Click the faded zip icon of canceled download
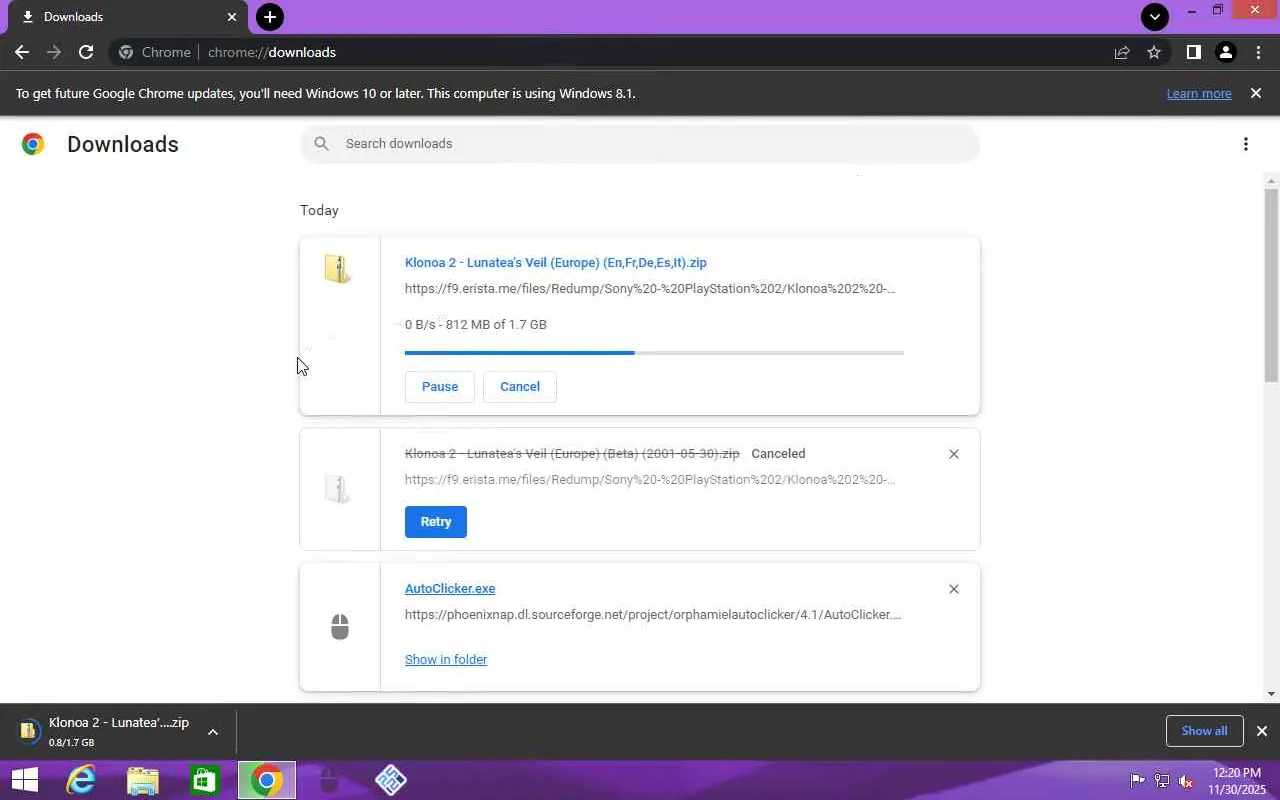The image size is (1280, 800). point(338,489)
